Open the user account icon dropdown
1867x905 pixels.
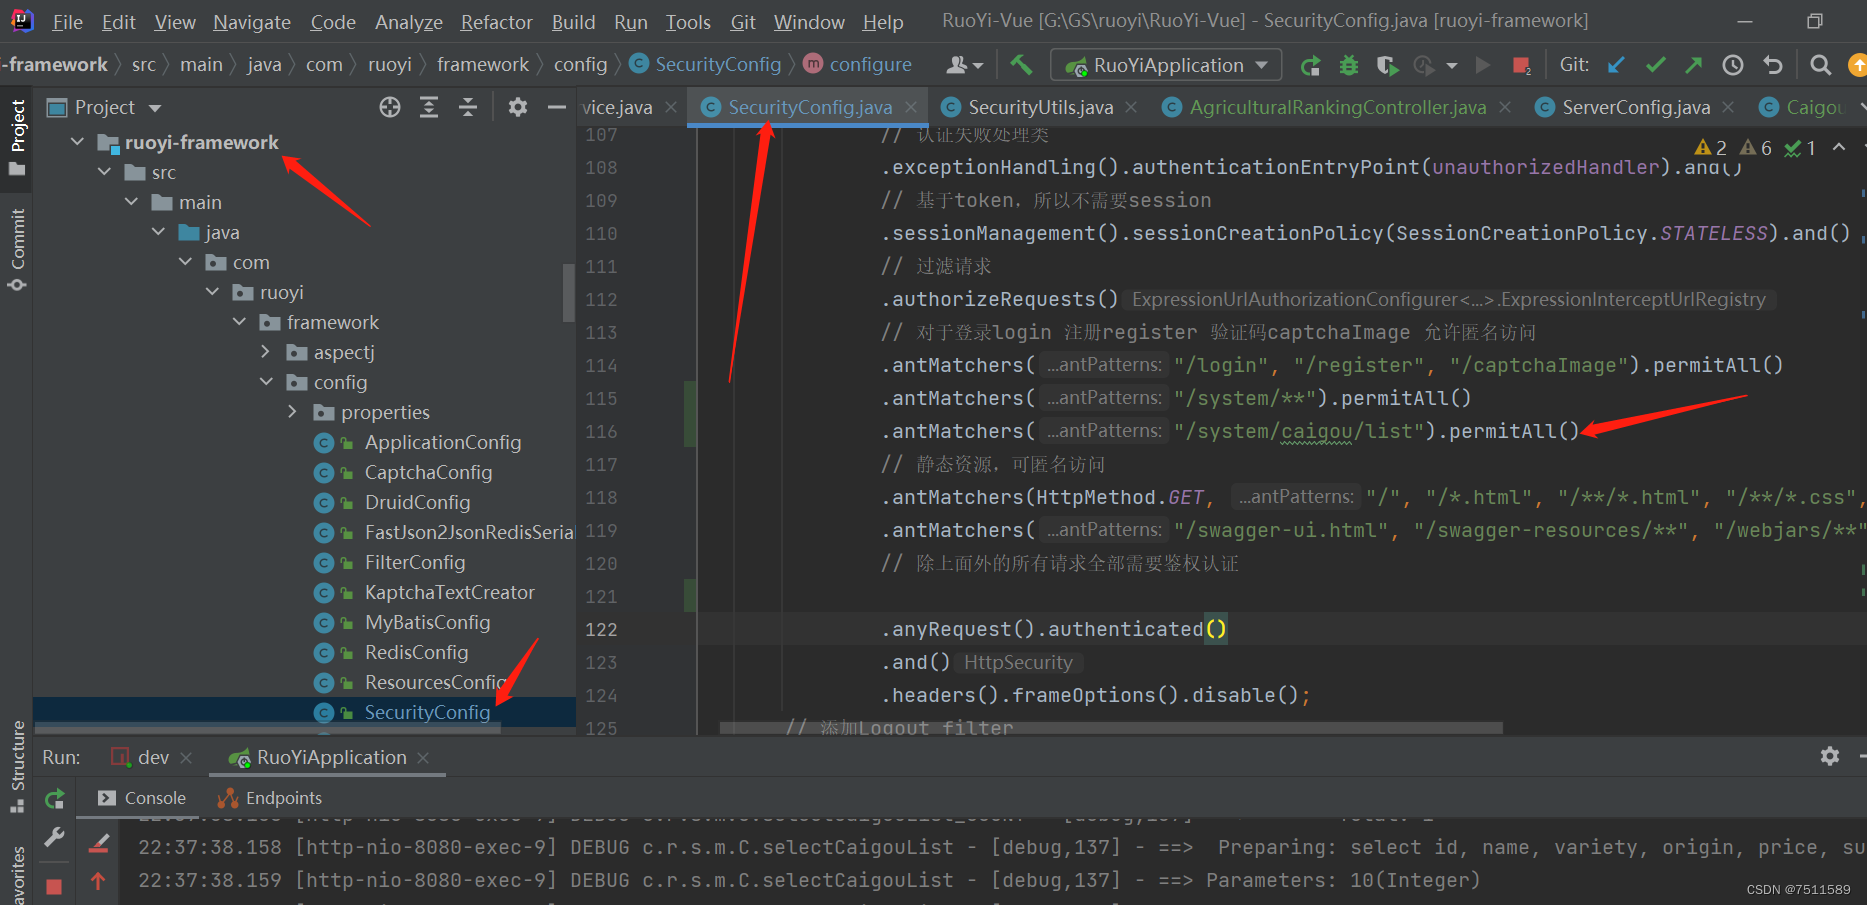[965, 65]
